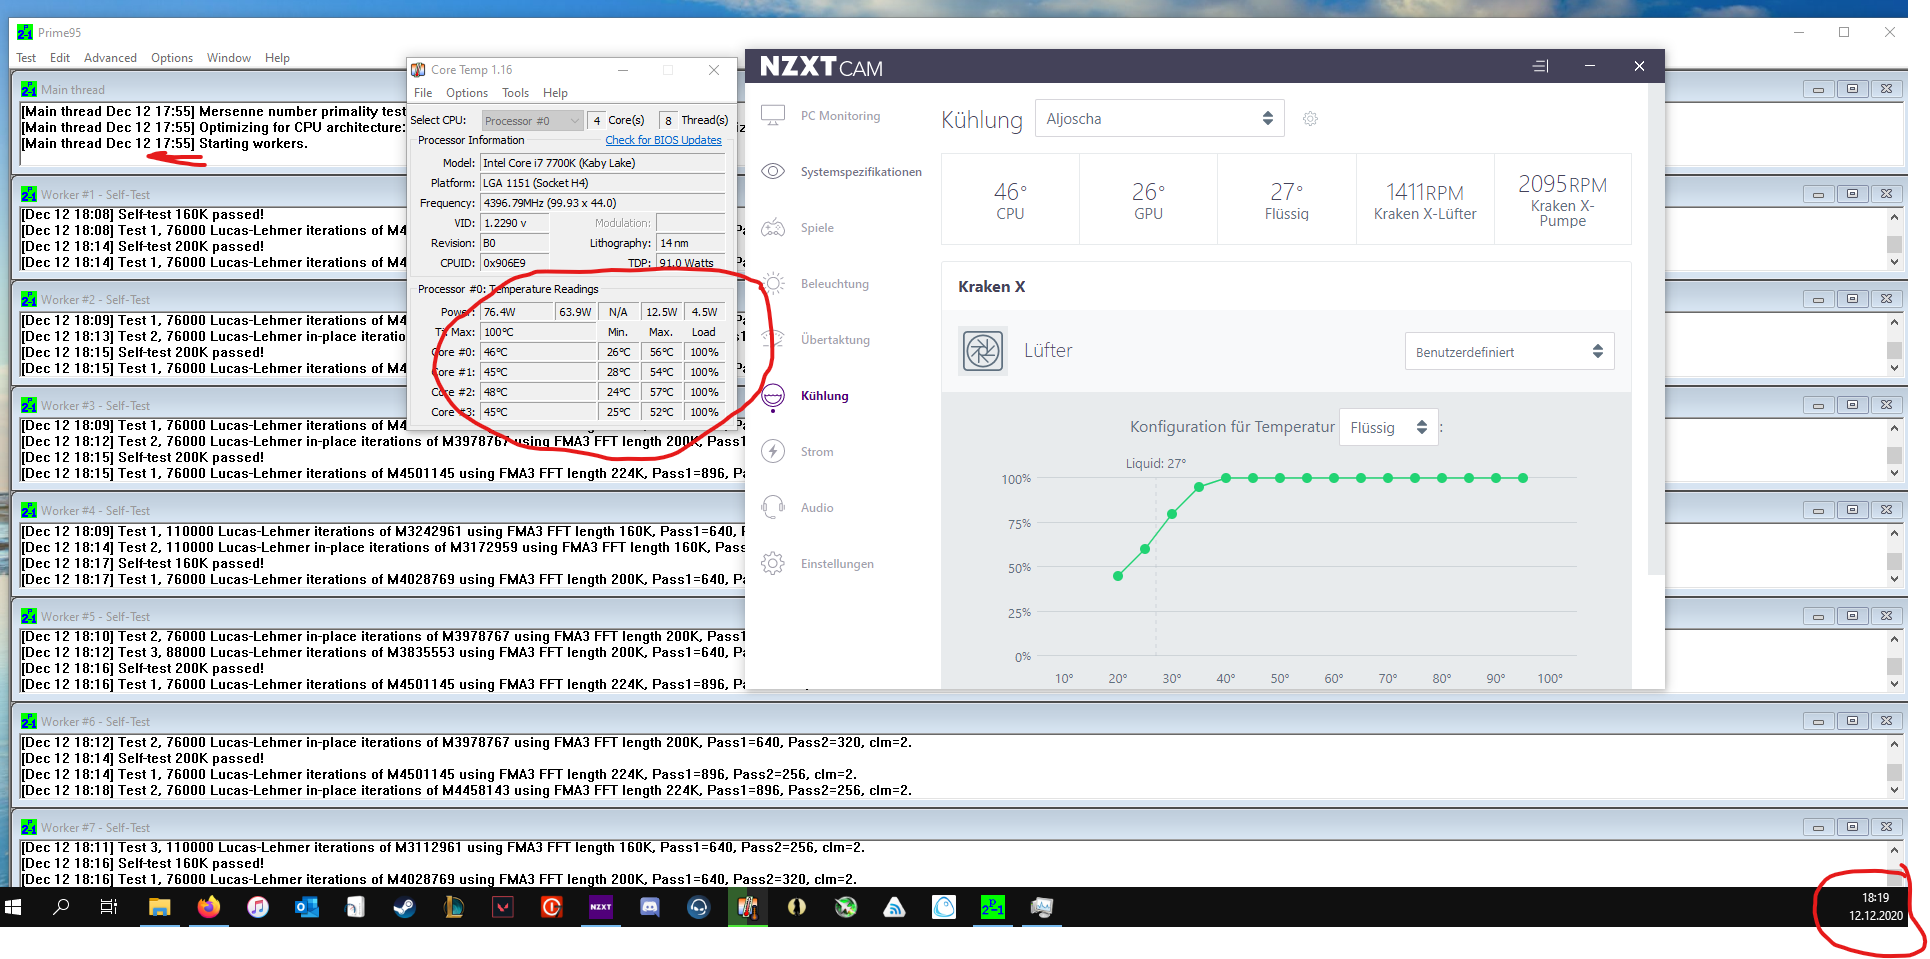Click the profile settings gear next to Aljoscha

tap(1310, 119)
